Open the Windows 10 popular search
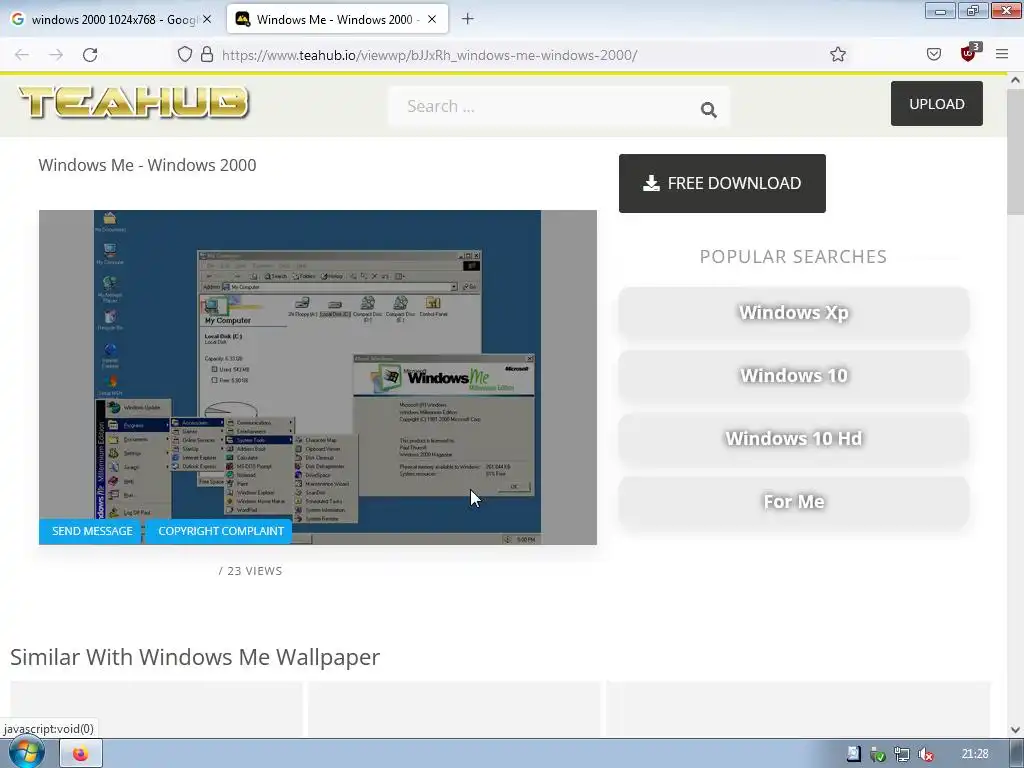The image size is (1024, 768). tap(793, 376)
